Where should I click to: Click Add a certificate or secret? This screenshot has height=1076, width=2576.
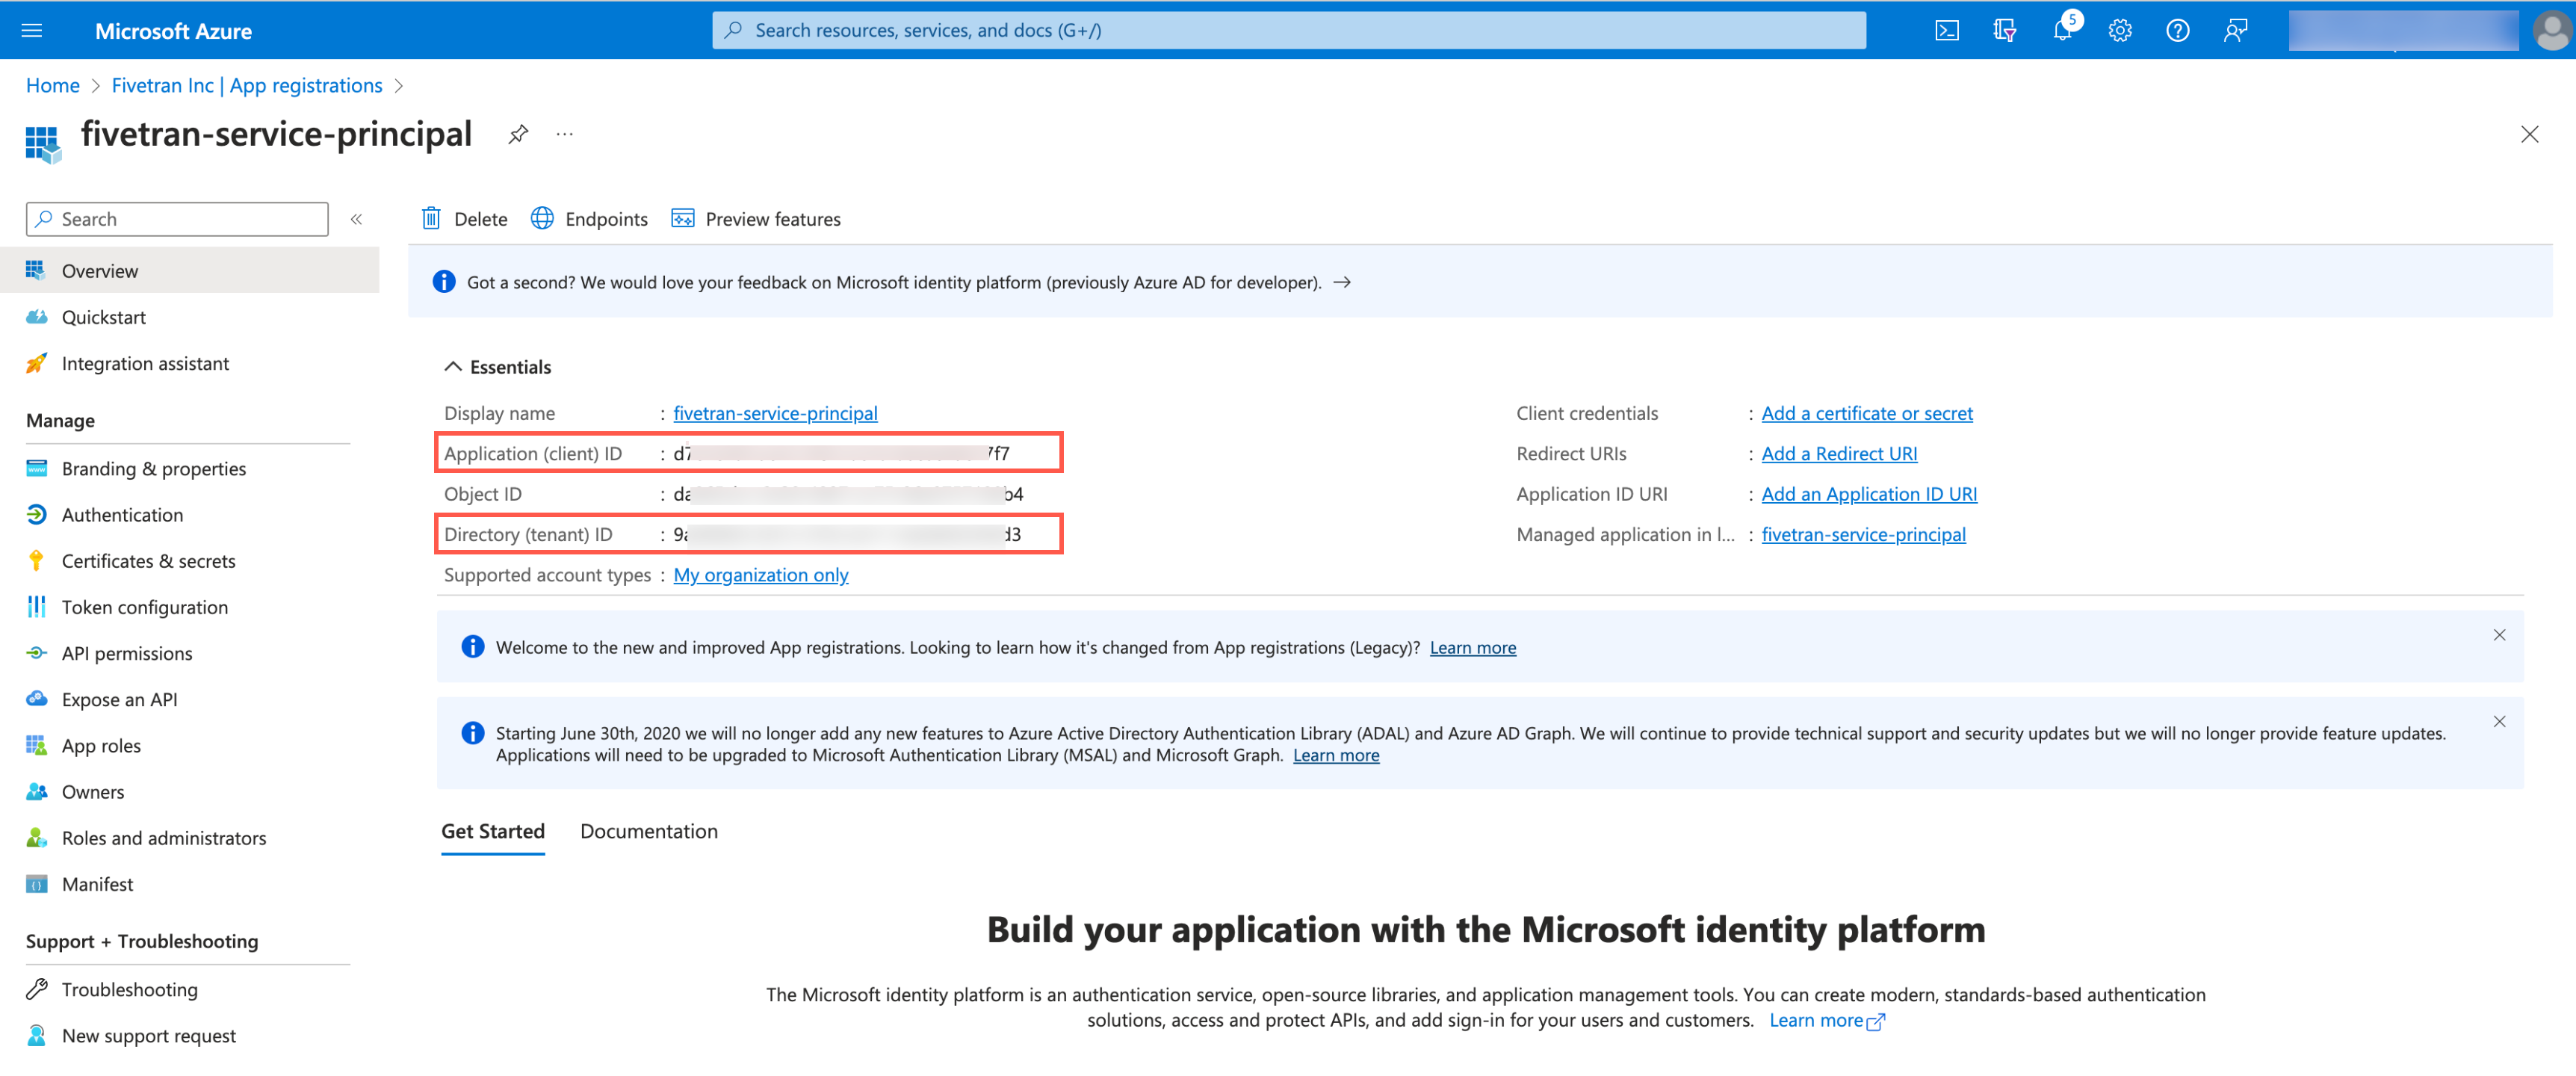(x=1867, y=413)
